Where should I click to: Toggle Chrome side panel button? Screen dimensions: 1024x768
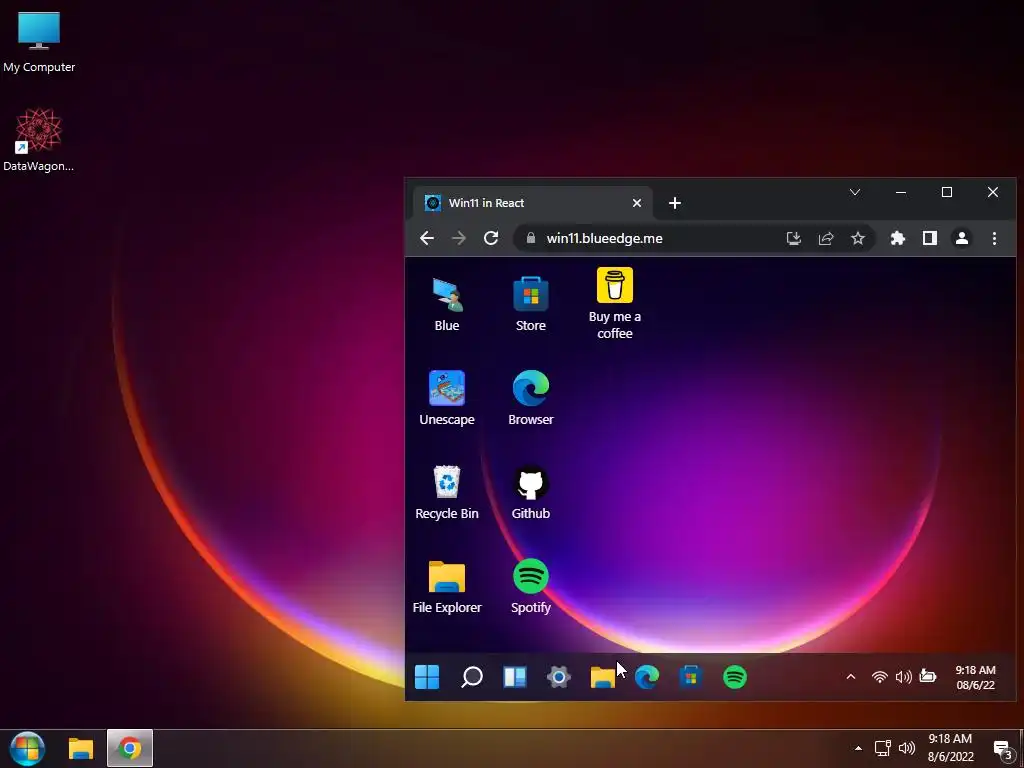(x=930, y=238)
